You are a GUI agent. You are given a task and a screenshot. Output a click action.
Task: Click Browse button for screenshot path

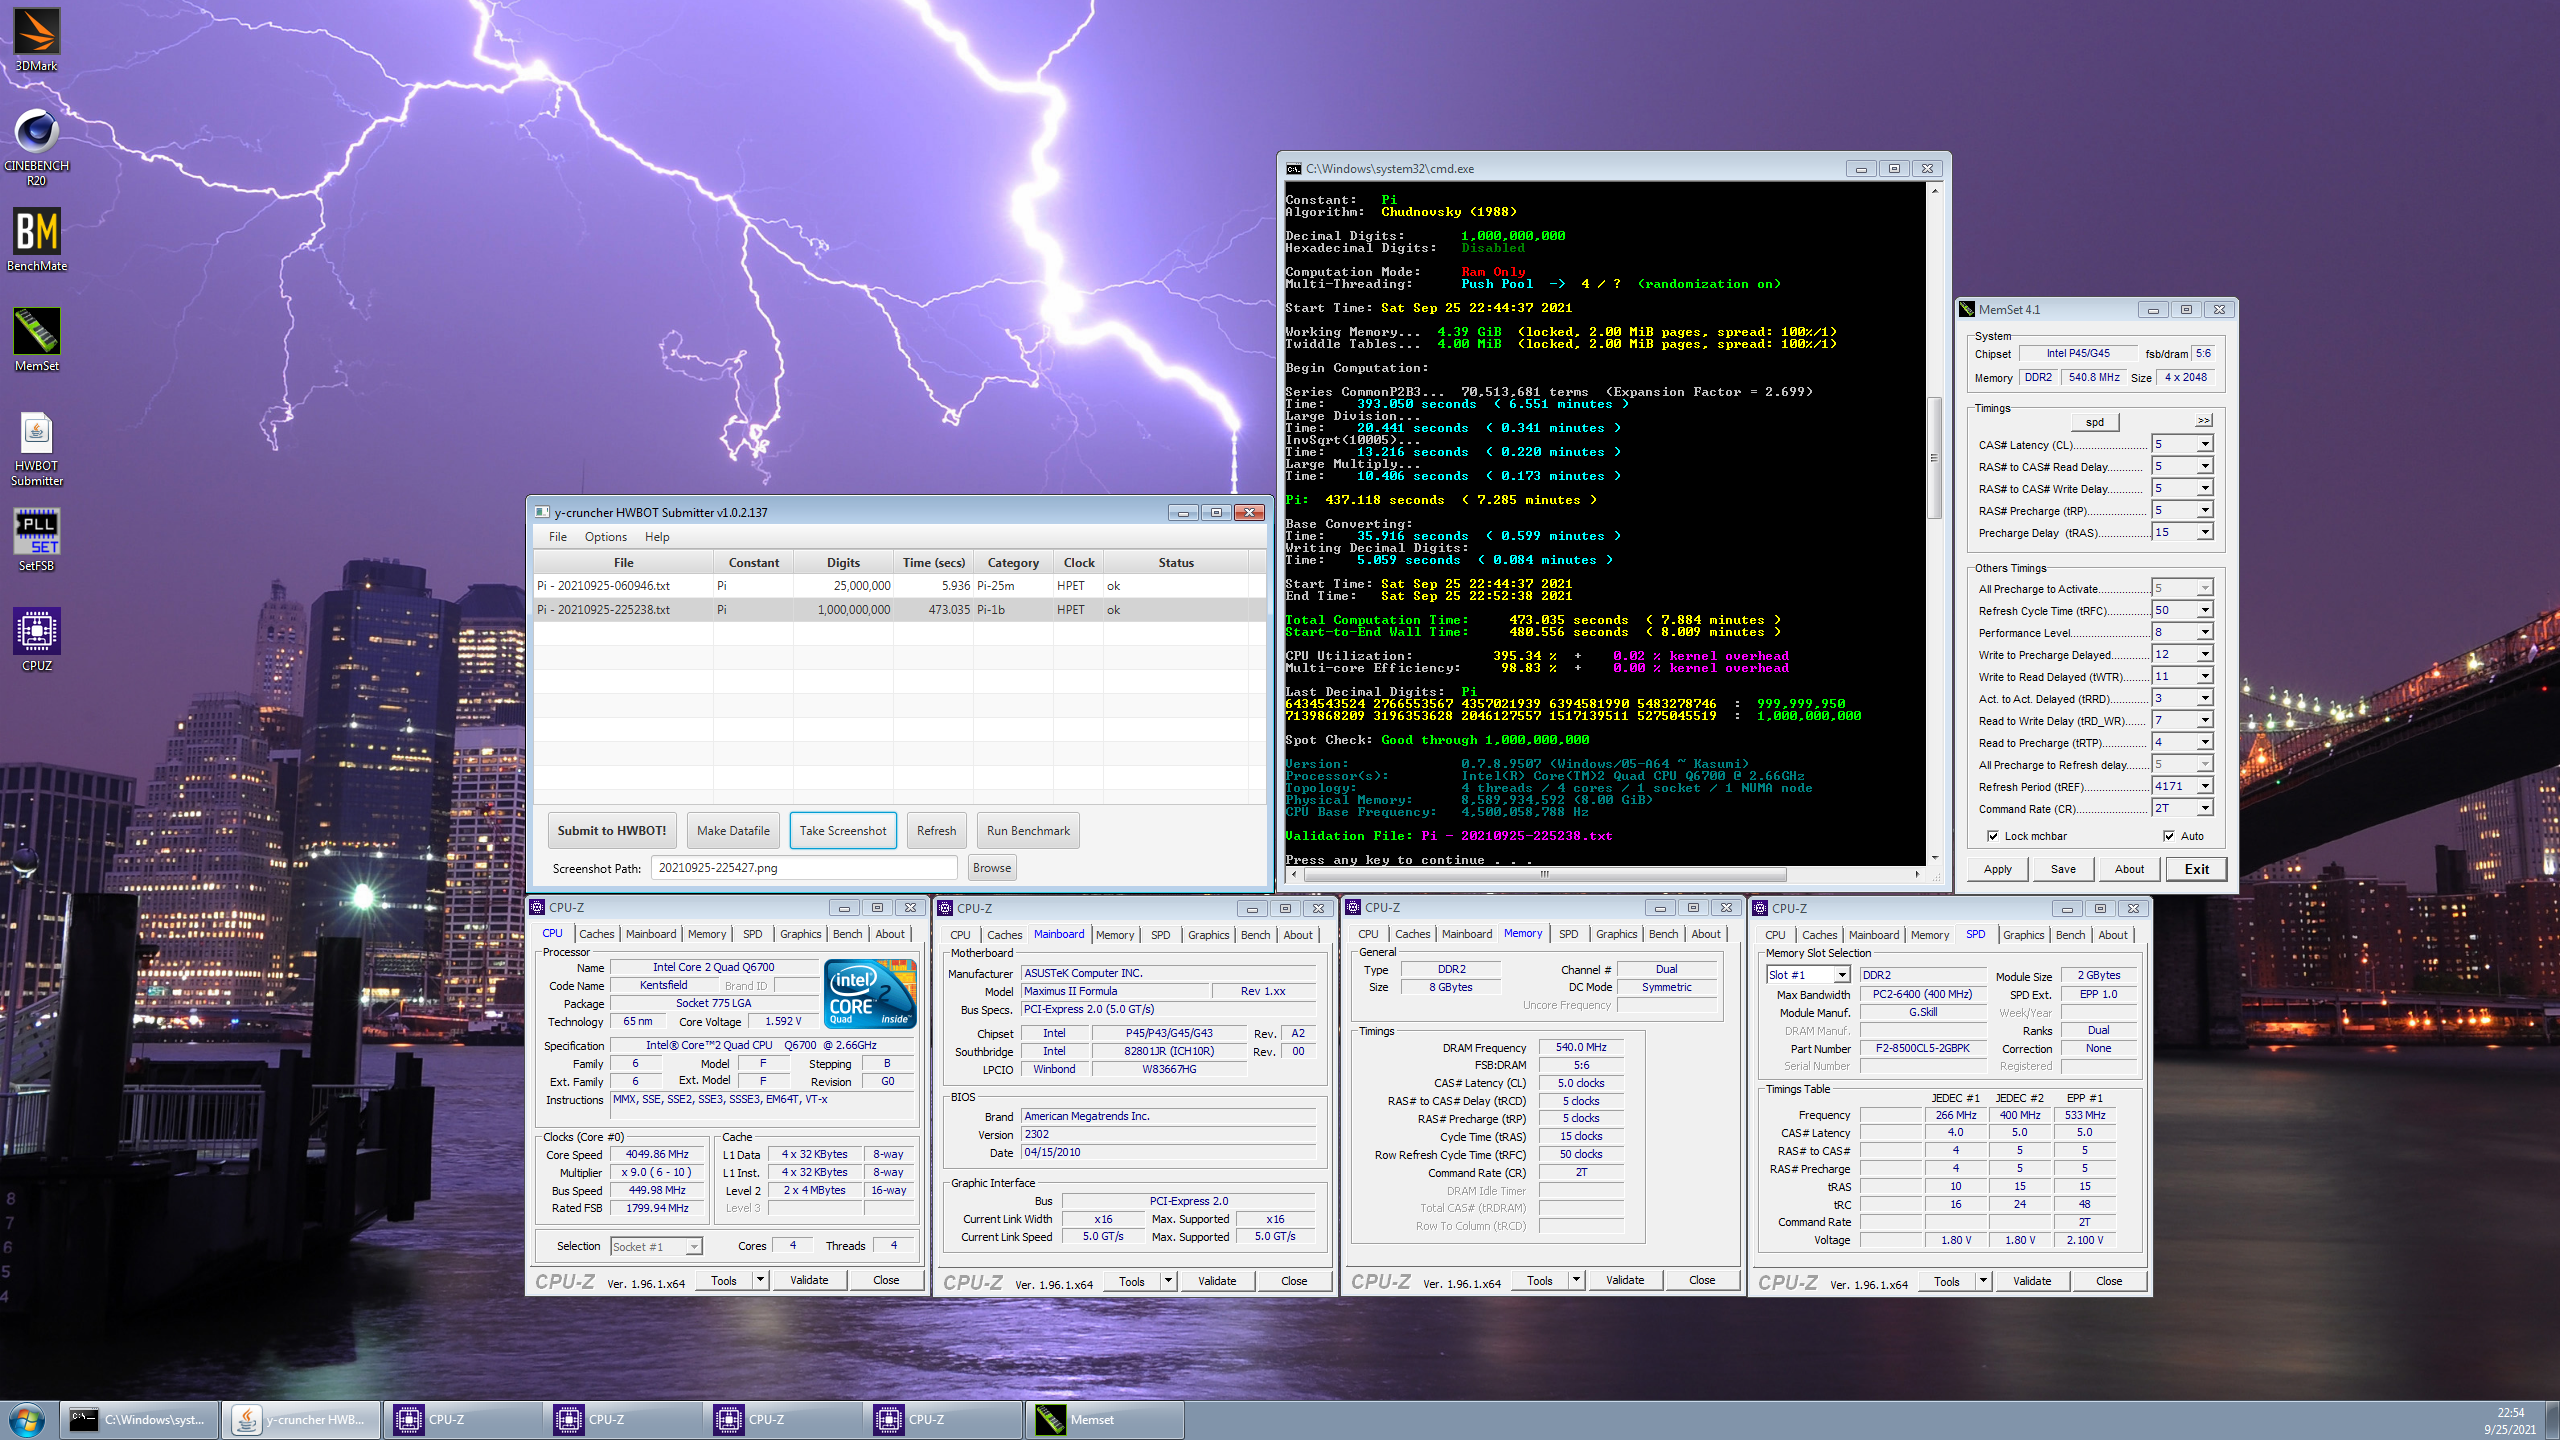[x=992, y=867]
